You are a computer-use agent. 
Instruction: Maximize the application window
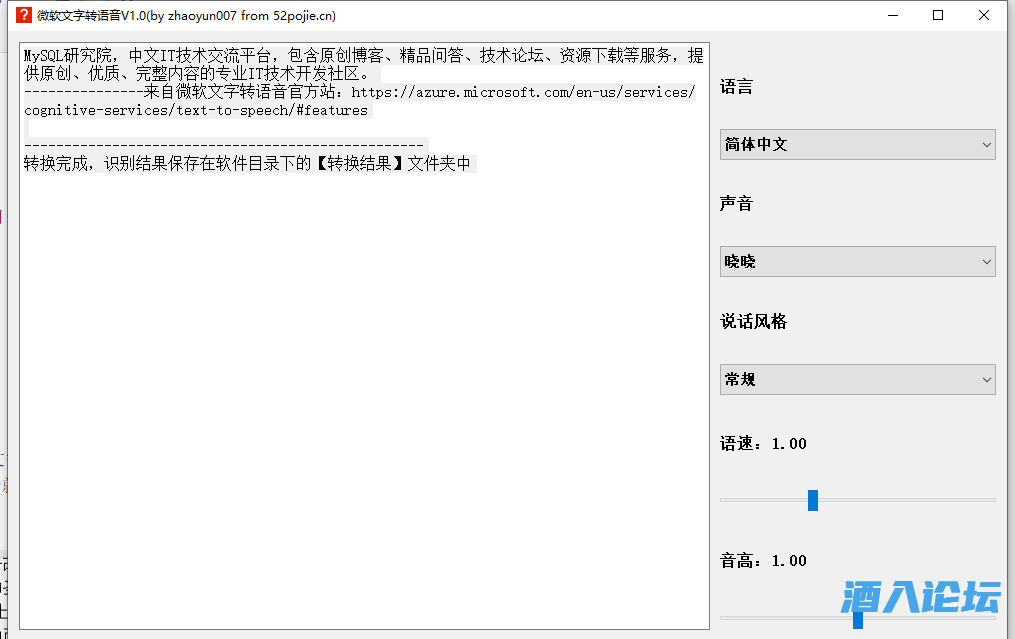coord(937,15)
